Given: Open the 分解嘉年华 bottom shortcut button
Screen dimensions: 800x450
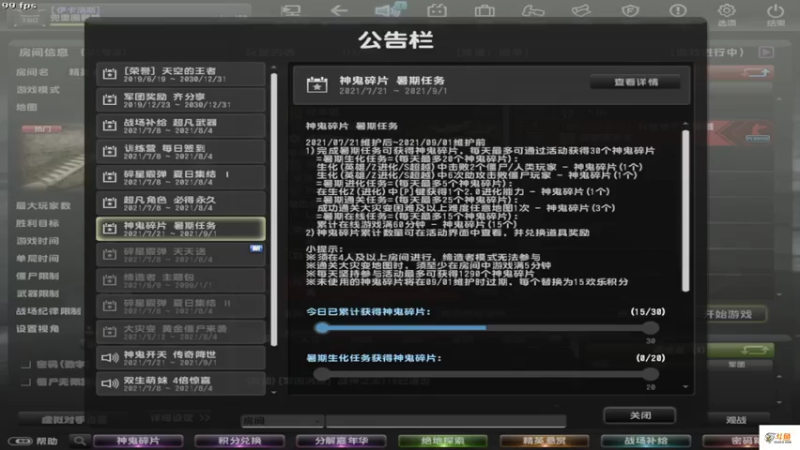Looking at the screenshot, I should [341, 441].
